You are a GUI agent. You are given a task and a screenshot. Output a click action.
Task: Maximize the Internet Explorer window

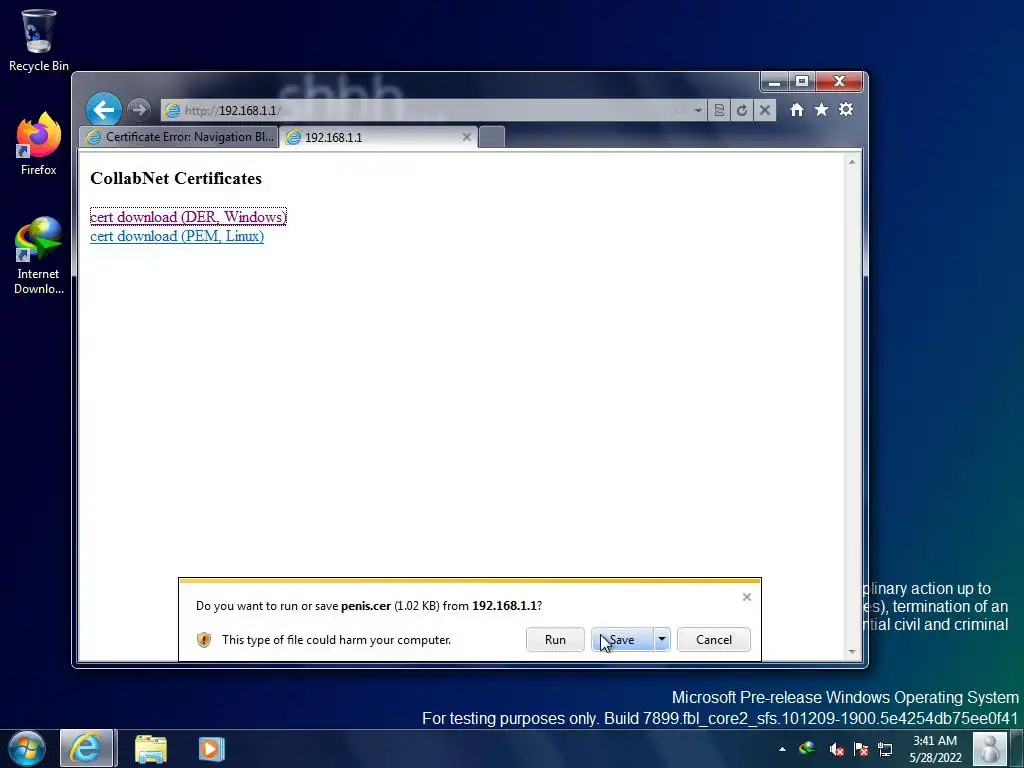pos(802,82)
